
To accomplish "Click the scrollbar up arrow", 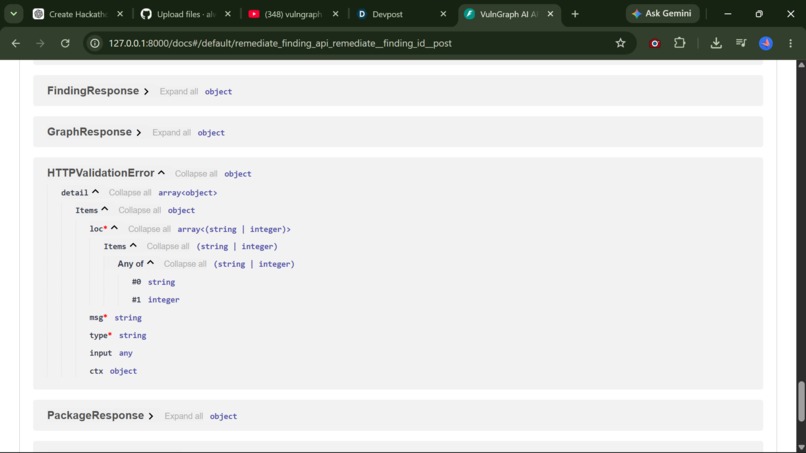I will click(801, 65).
